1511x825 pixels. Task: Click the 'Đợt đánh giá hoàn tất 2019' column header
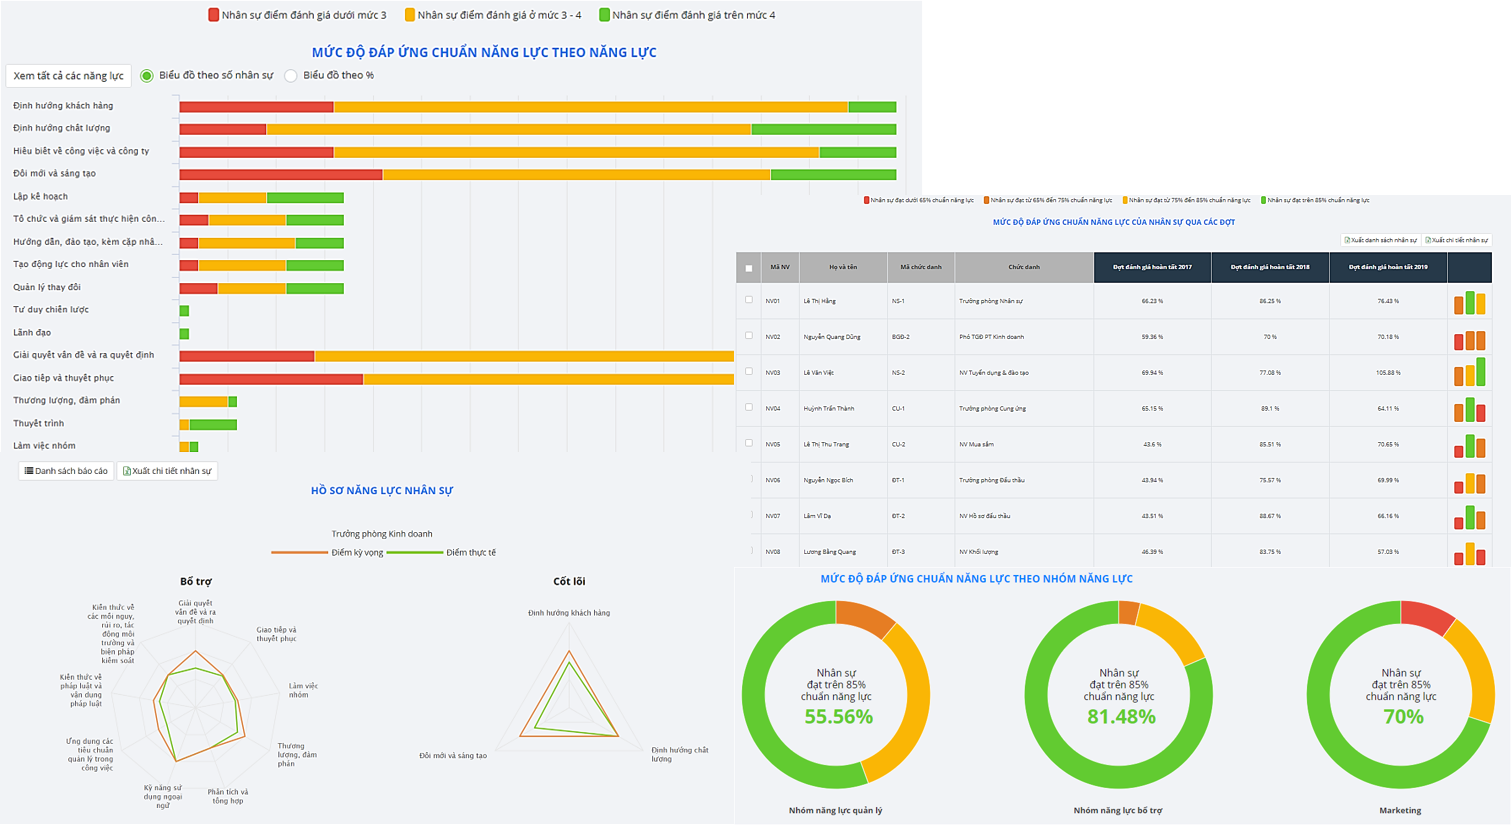click(x=1388, y=267)
